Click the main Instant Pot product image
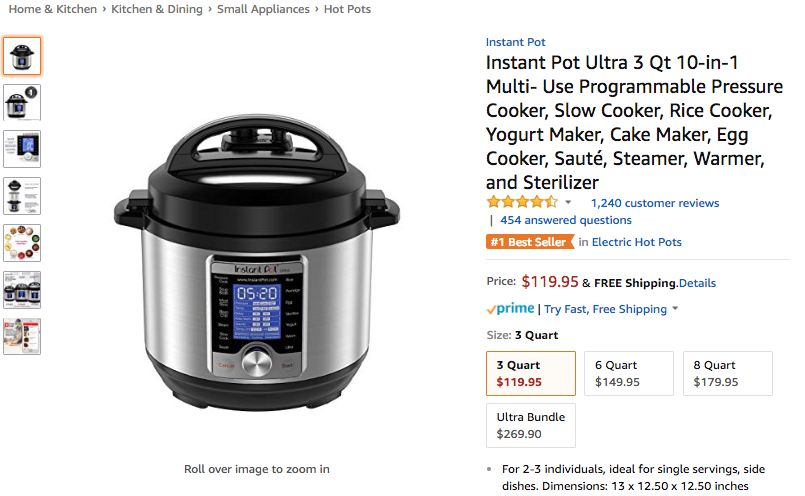 point(257,262)
